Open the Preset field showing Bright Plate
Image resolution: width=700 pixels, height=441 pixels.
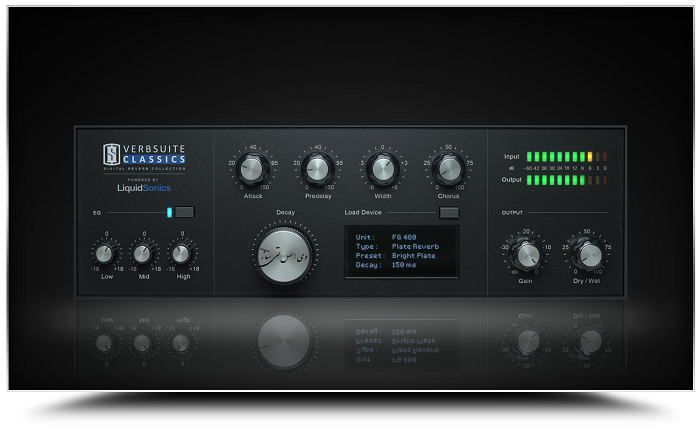click(x=400, y=254)
